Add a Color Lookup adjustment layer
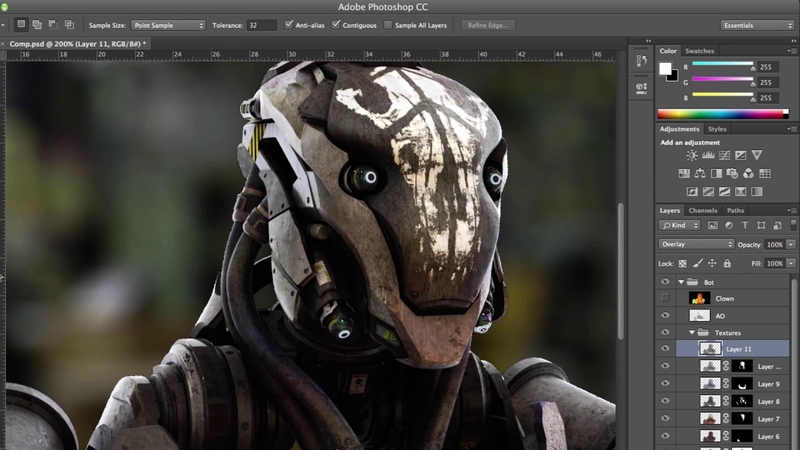This screenshot has width=800, height=450. [x=765, y=173]
